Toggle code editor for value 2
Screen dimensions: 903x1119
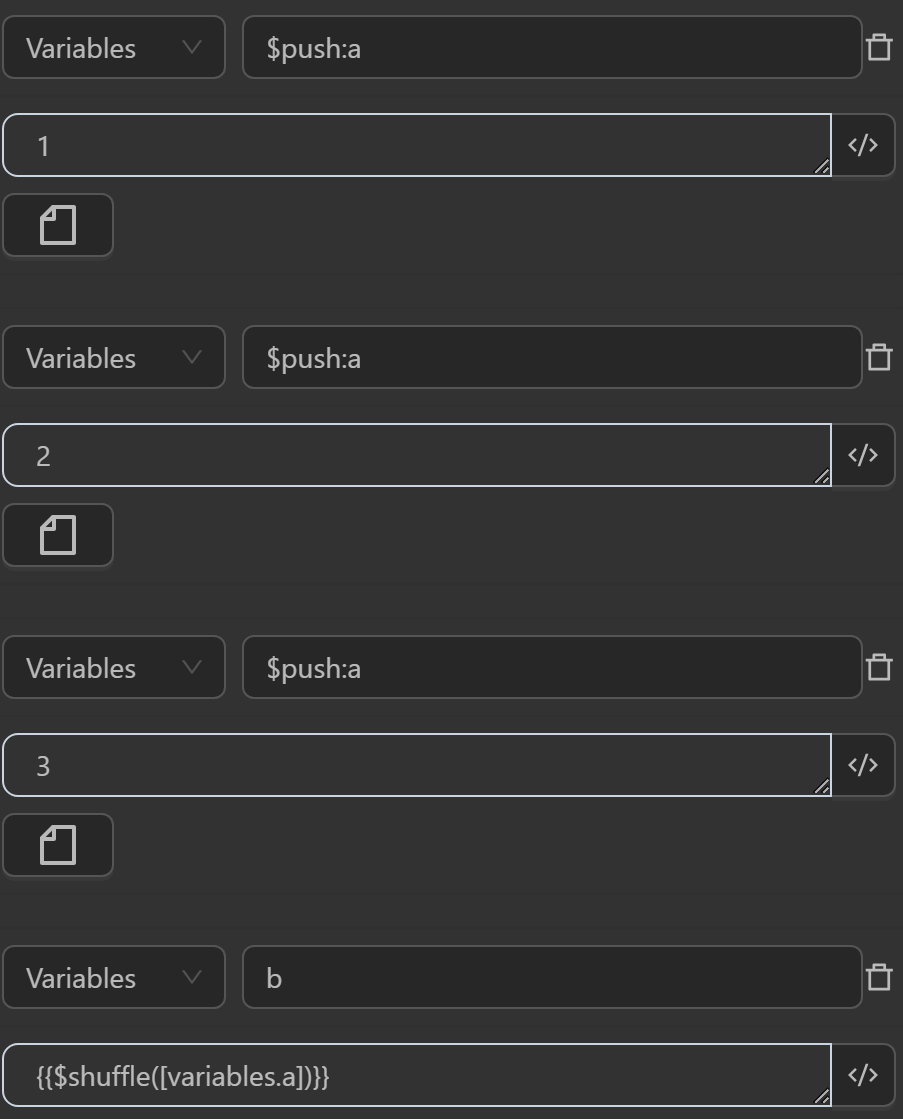(x=863, y=455)
